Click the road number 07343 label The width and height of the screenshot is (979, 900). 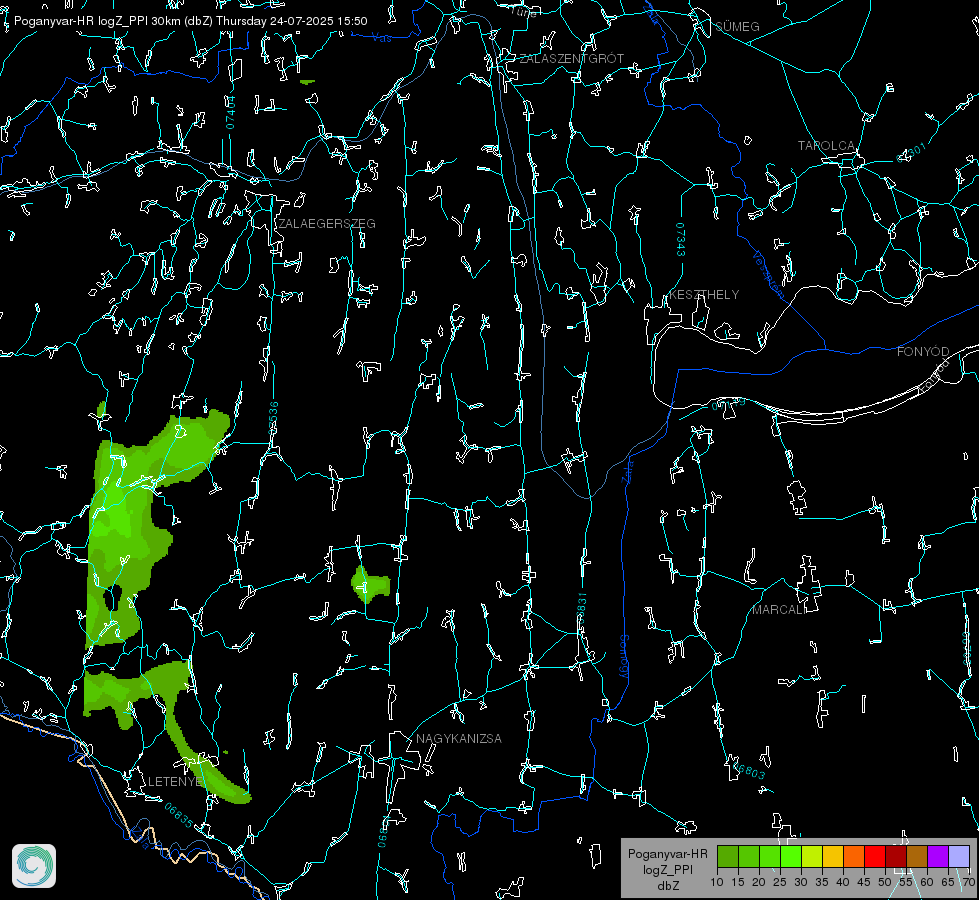[x=681, y=240]
